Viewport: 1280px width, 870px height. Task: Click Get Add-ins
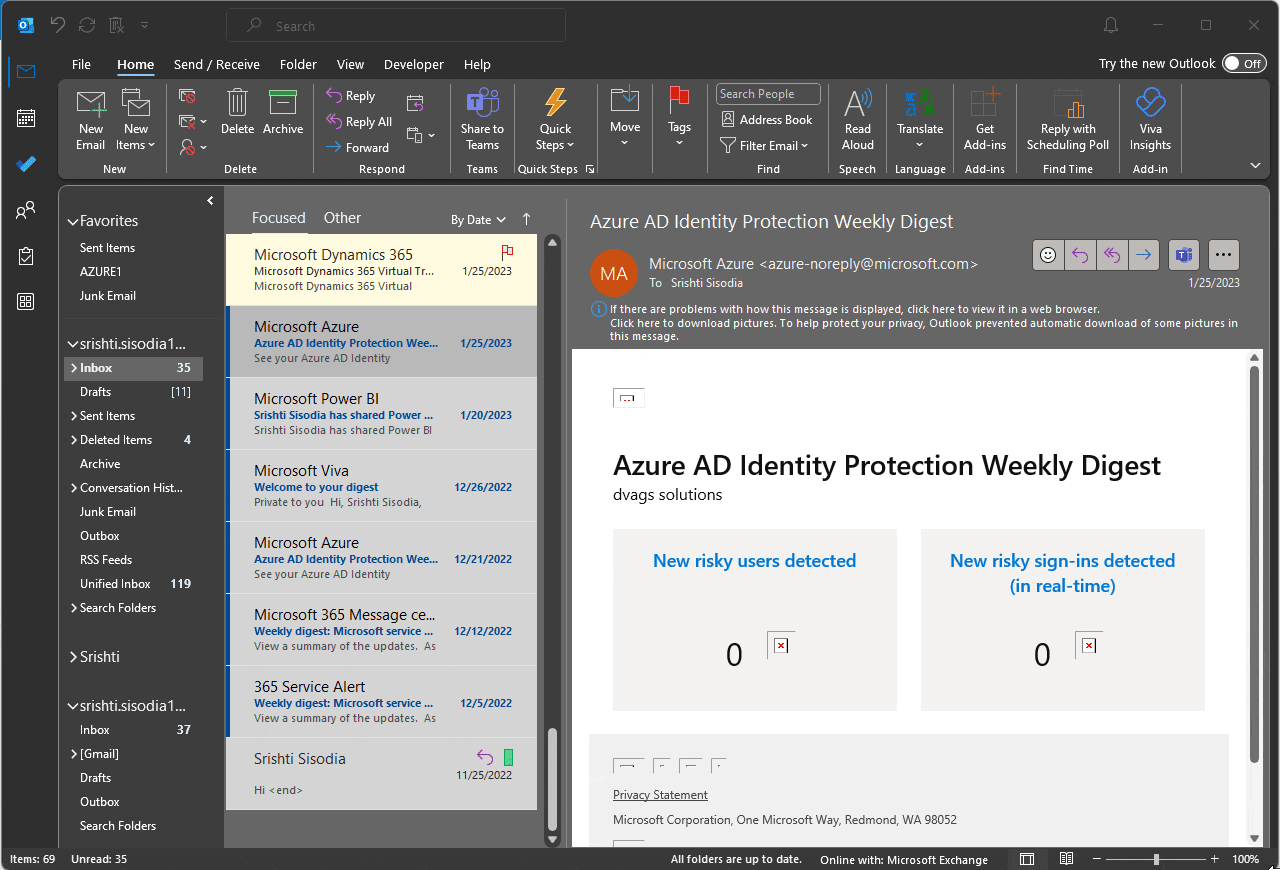click(x=985, y=119)
